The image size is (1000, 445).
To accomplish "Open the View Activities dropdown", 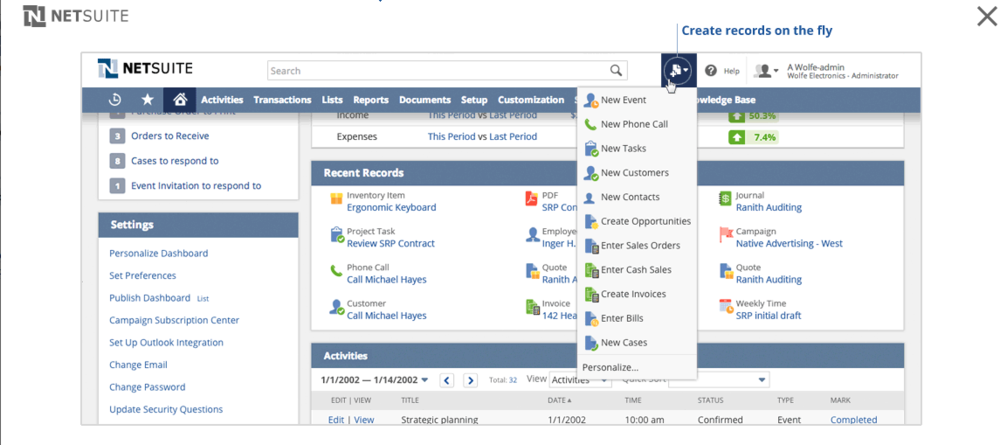I will (580, 380).
